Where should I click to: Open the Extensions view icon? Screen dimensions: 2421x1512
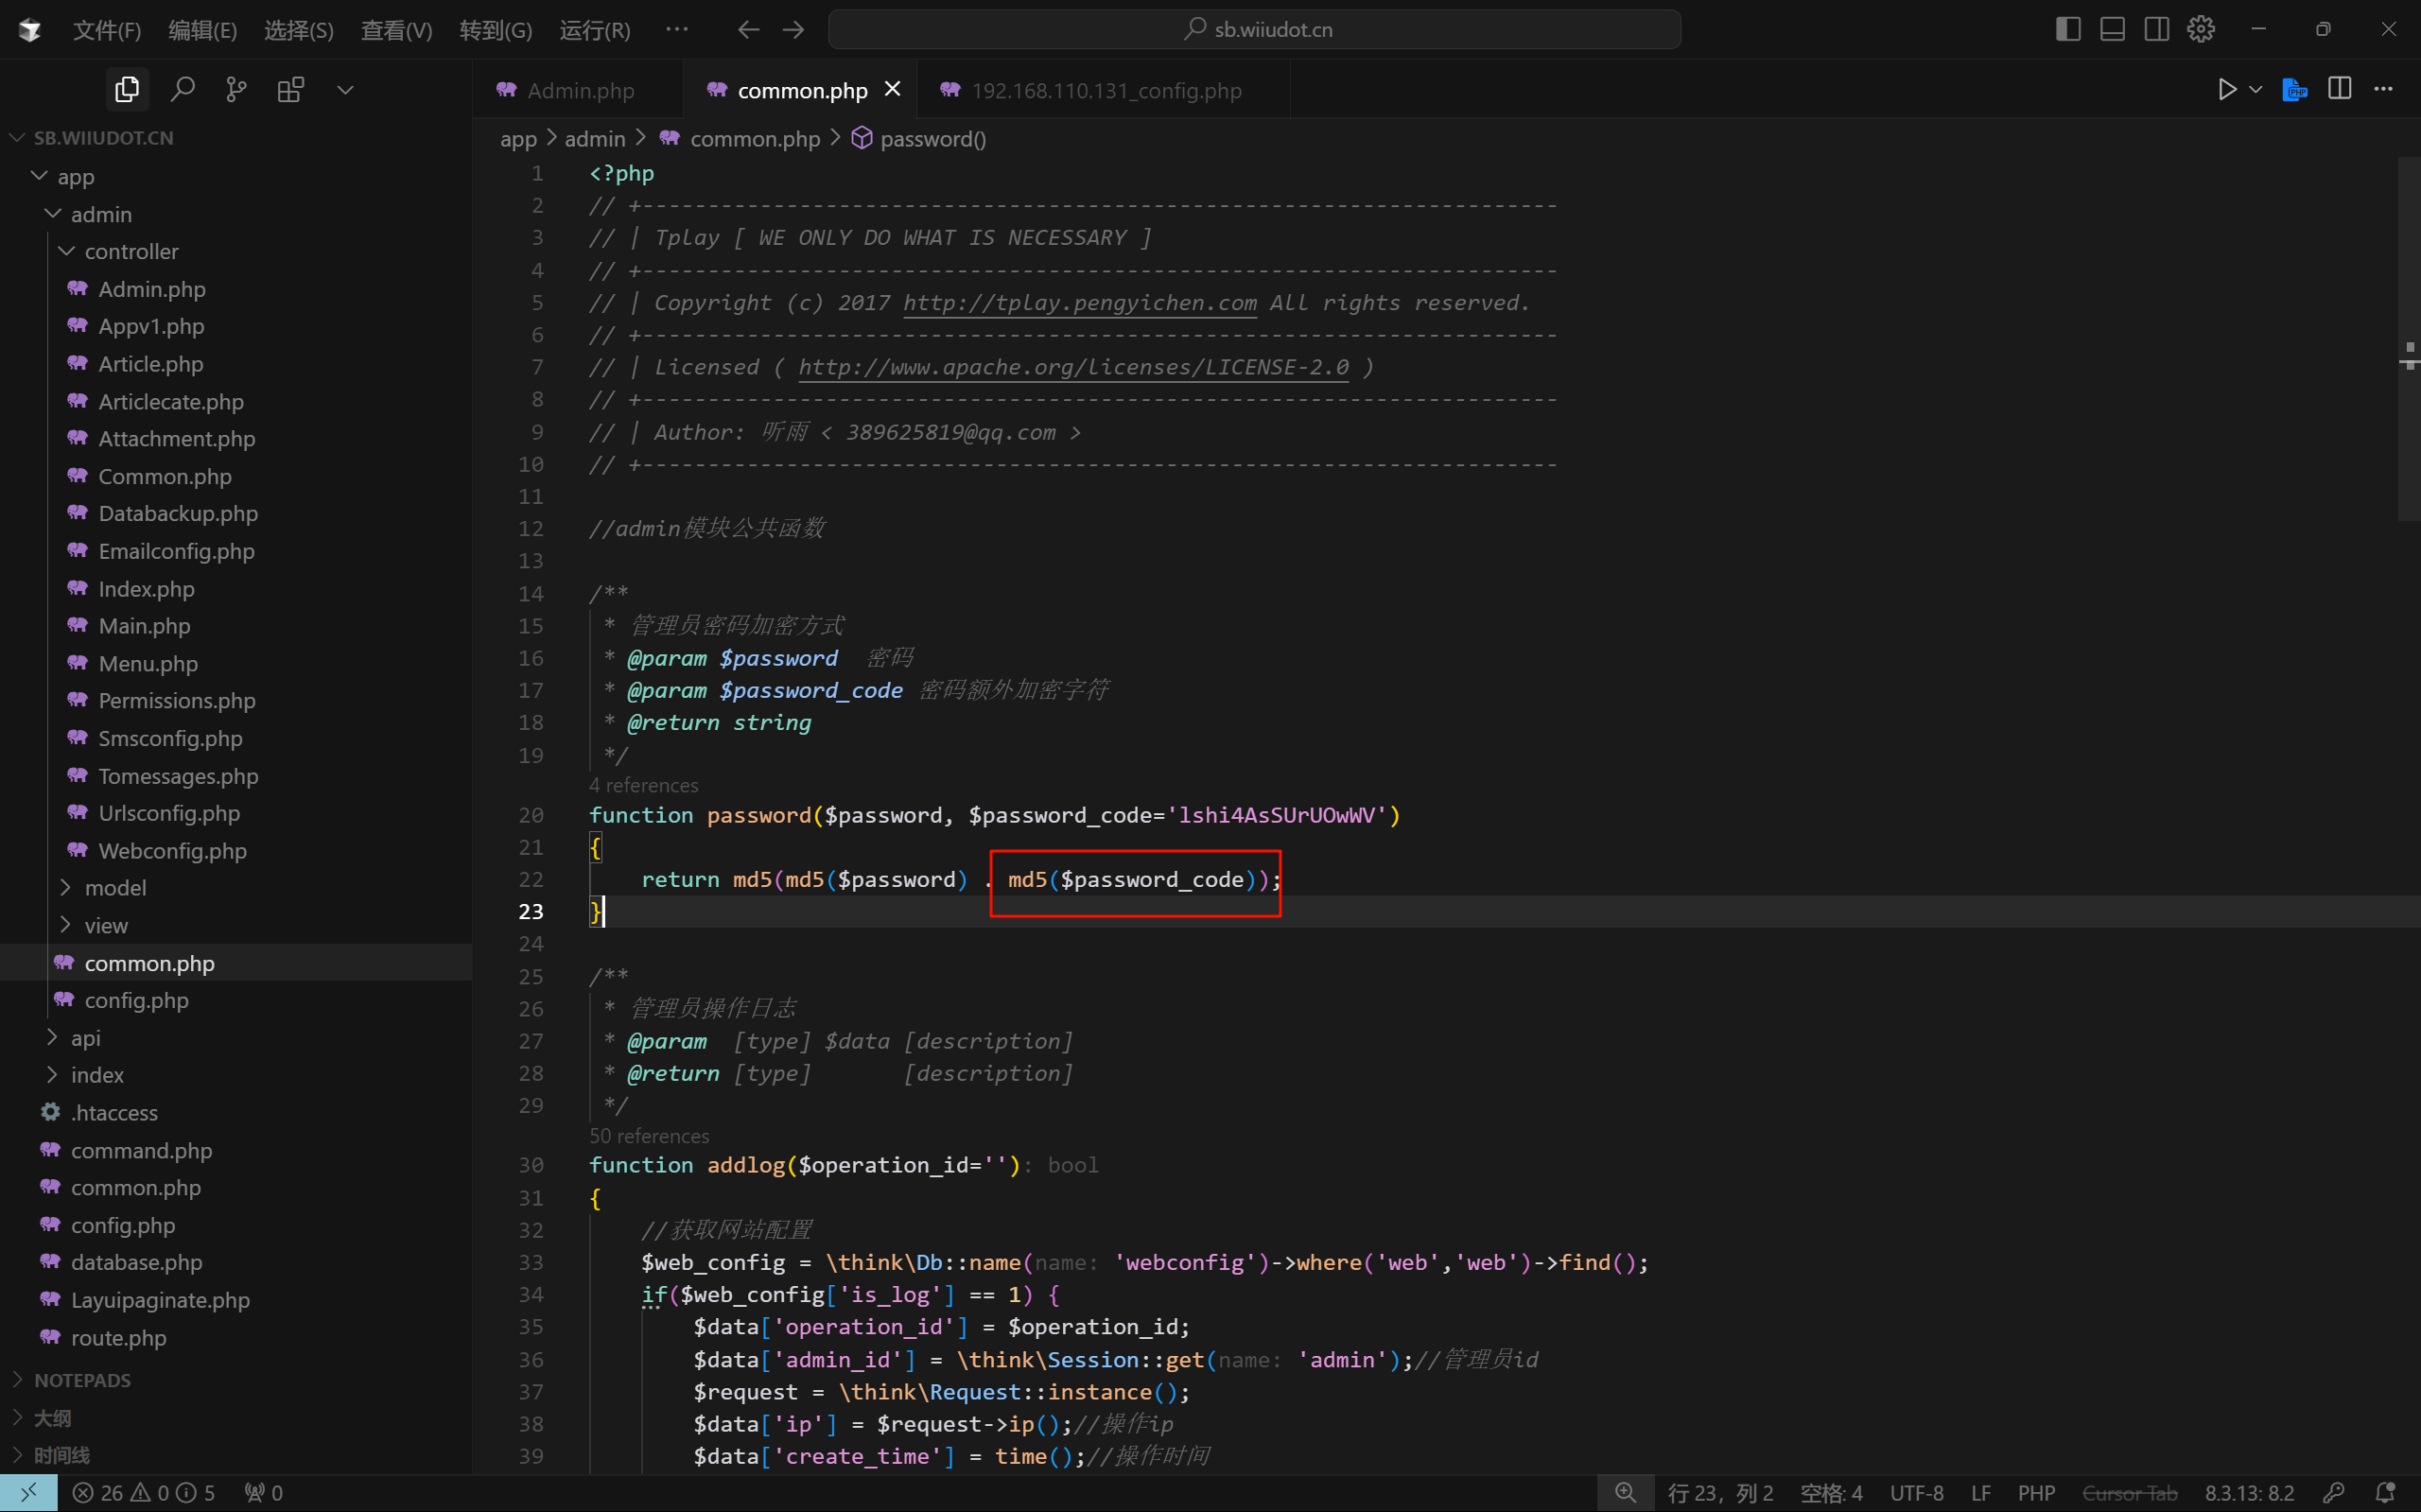click(x=291, y=90)
